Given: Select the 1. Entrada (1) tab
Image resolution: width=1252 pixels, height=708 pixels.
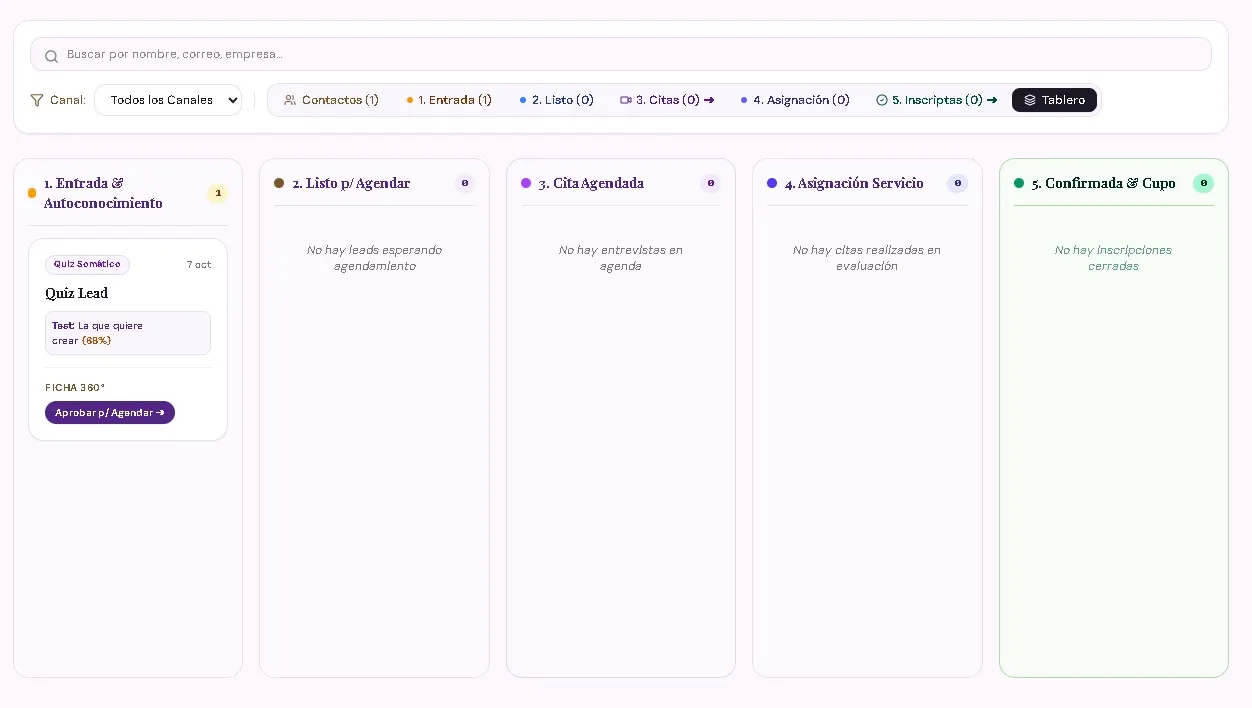Looking at the screenshot, I should click(x=449, y=100).
